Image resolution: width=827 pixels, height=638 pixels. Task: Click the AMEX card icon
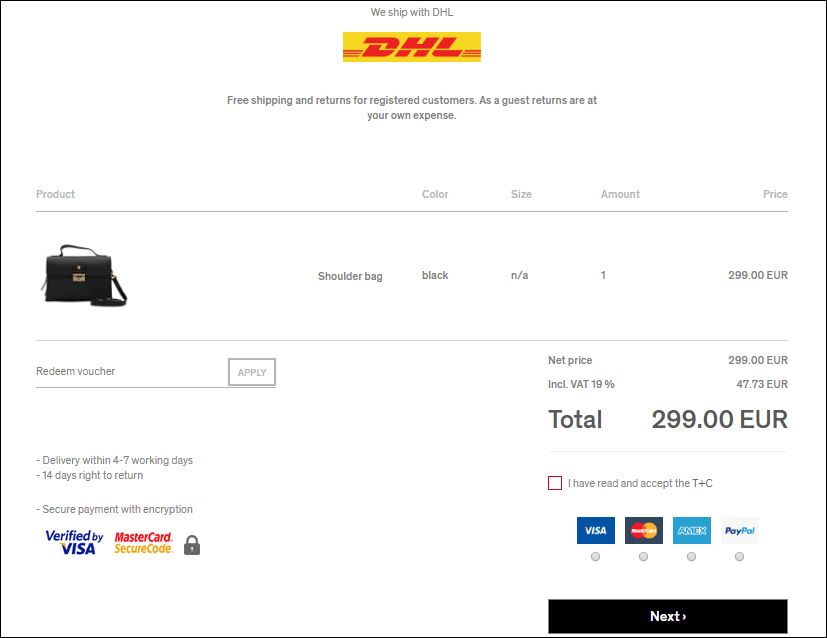click(691, 530)
